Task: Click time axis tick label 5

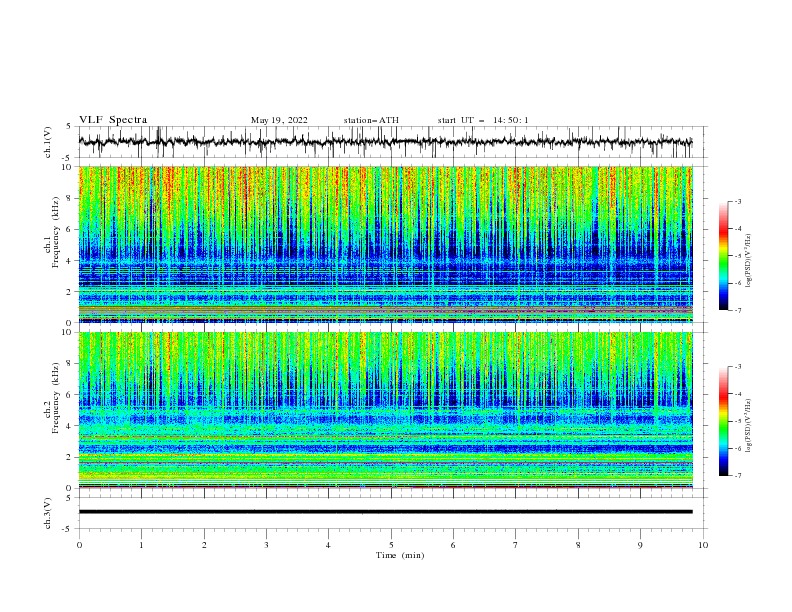Action: click(x=391, y=545)
